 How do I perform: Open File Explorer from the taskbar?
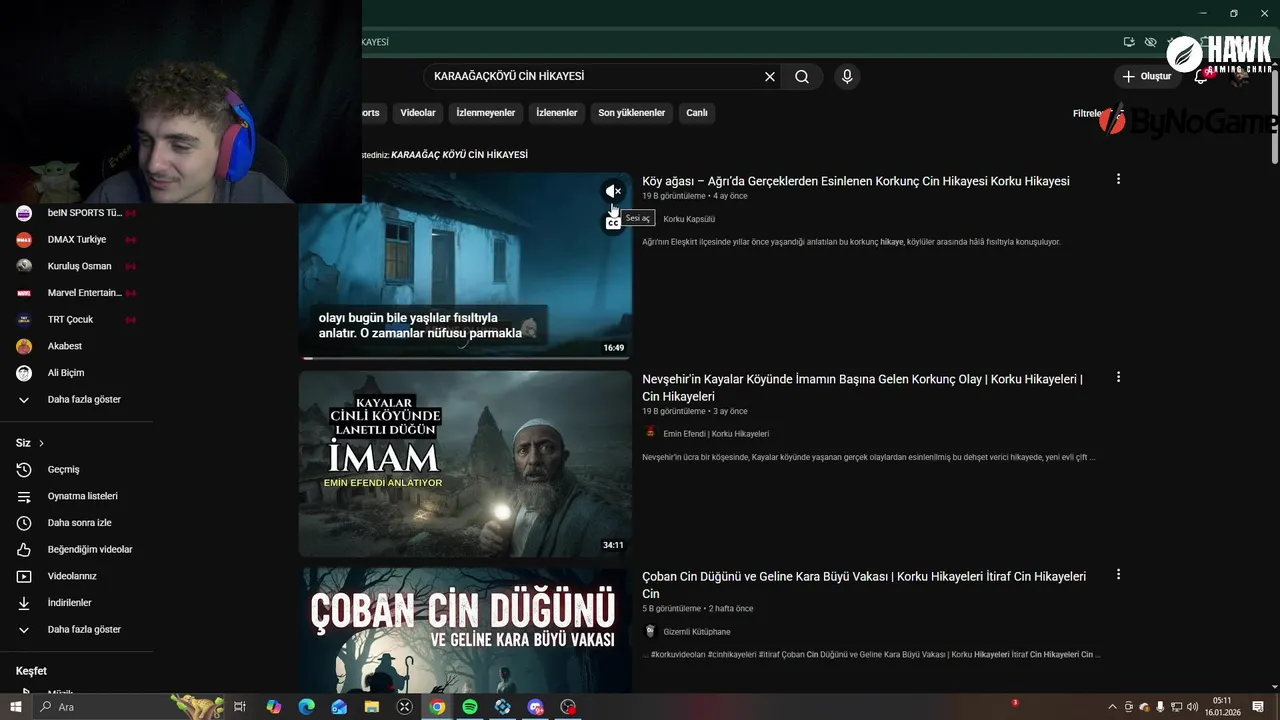pyautogui.click(x=372, y=707)
